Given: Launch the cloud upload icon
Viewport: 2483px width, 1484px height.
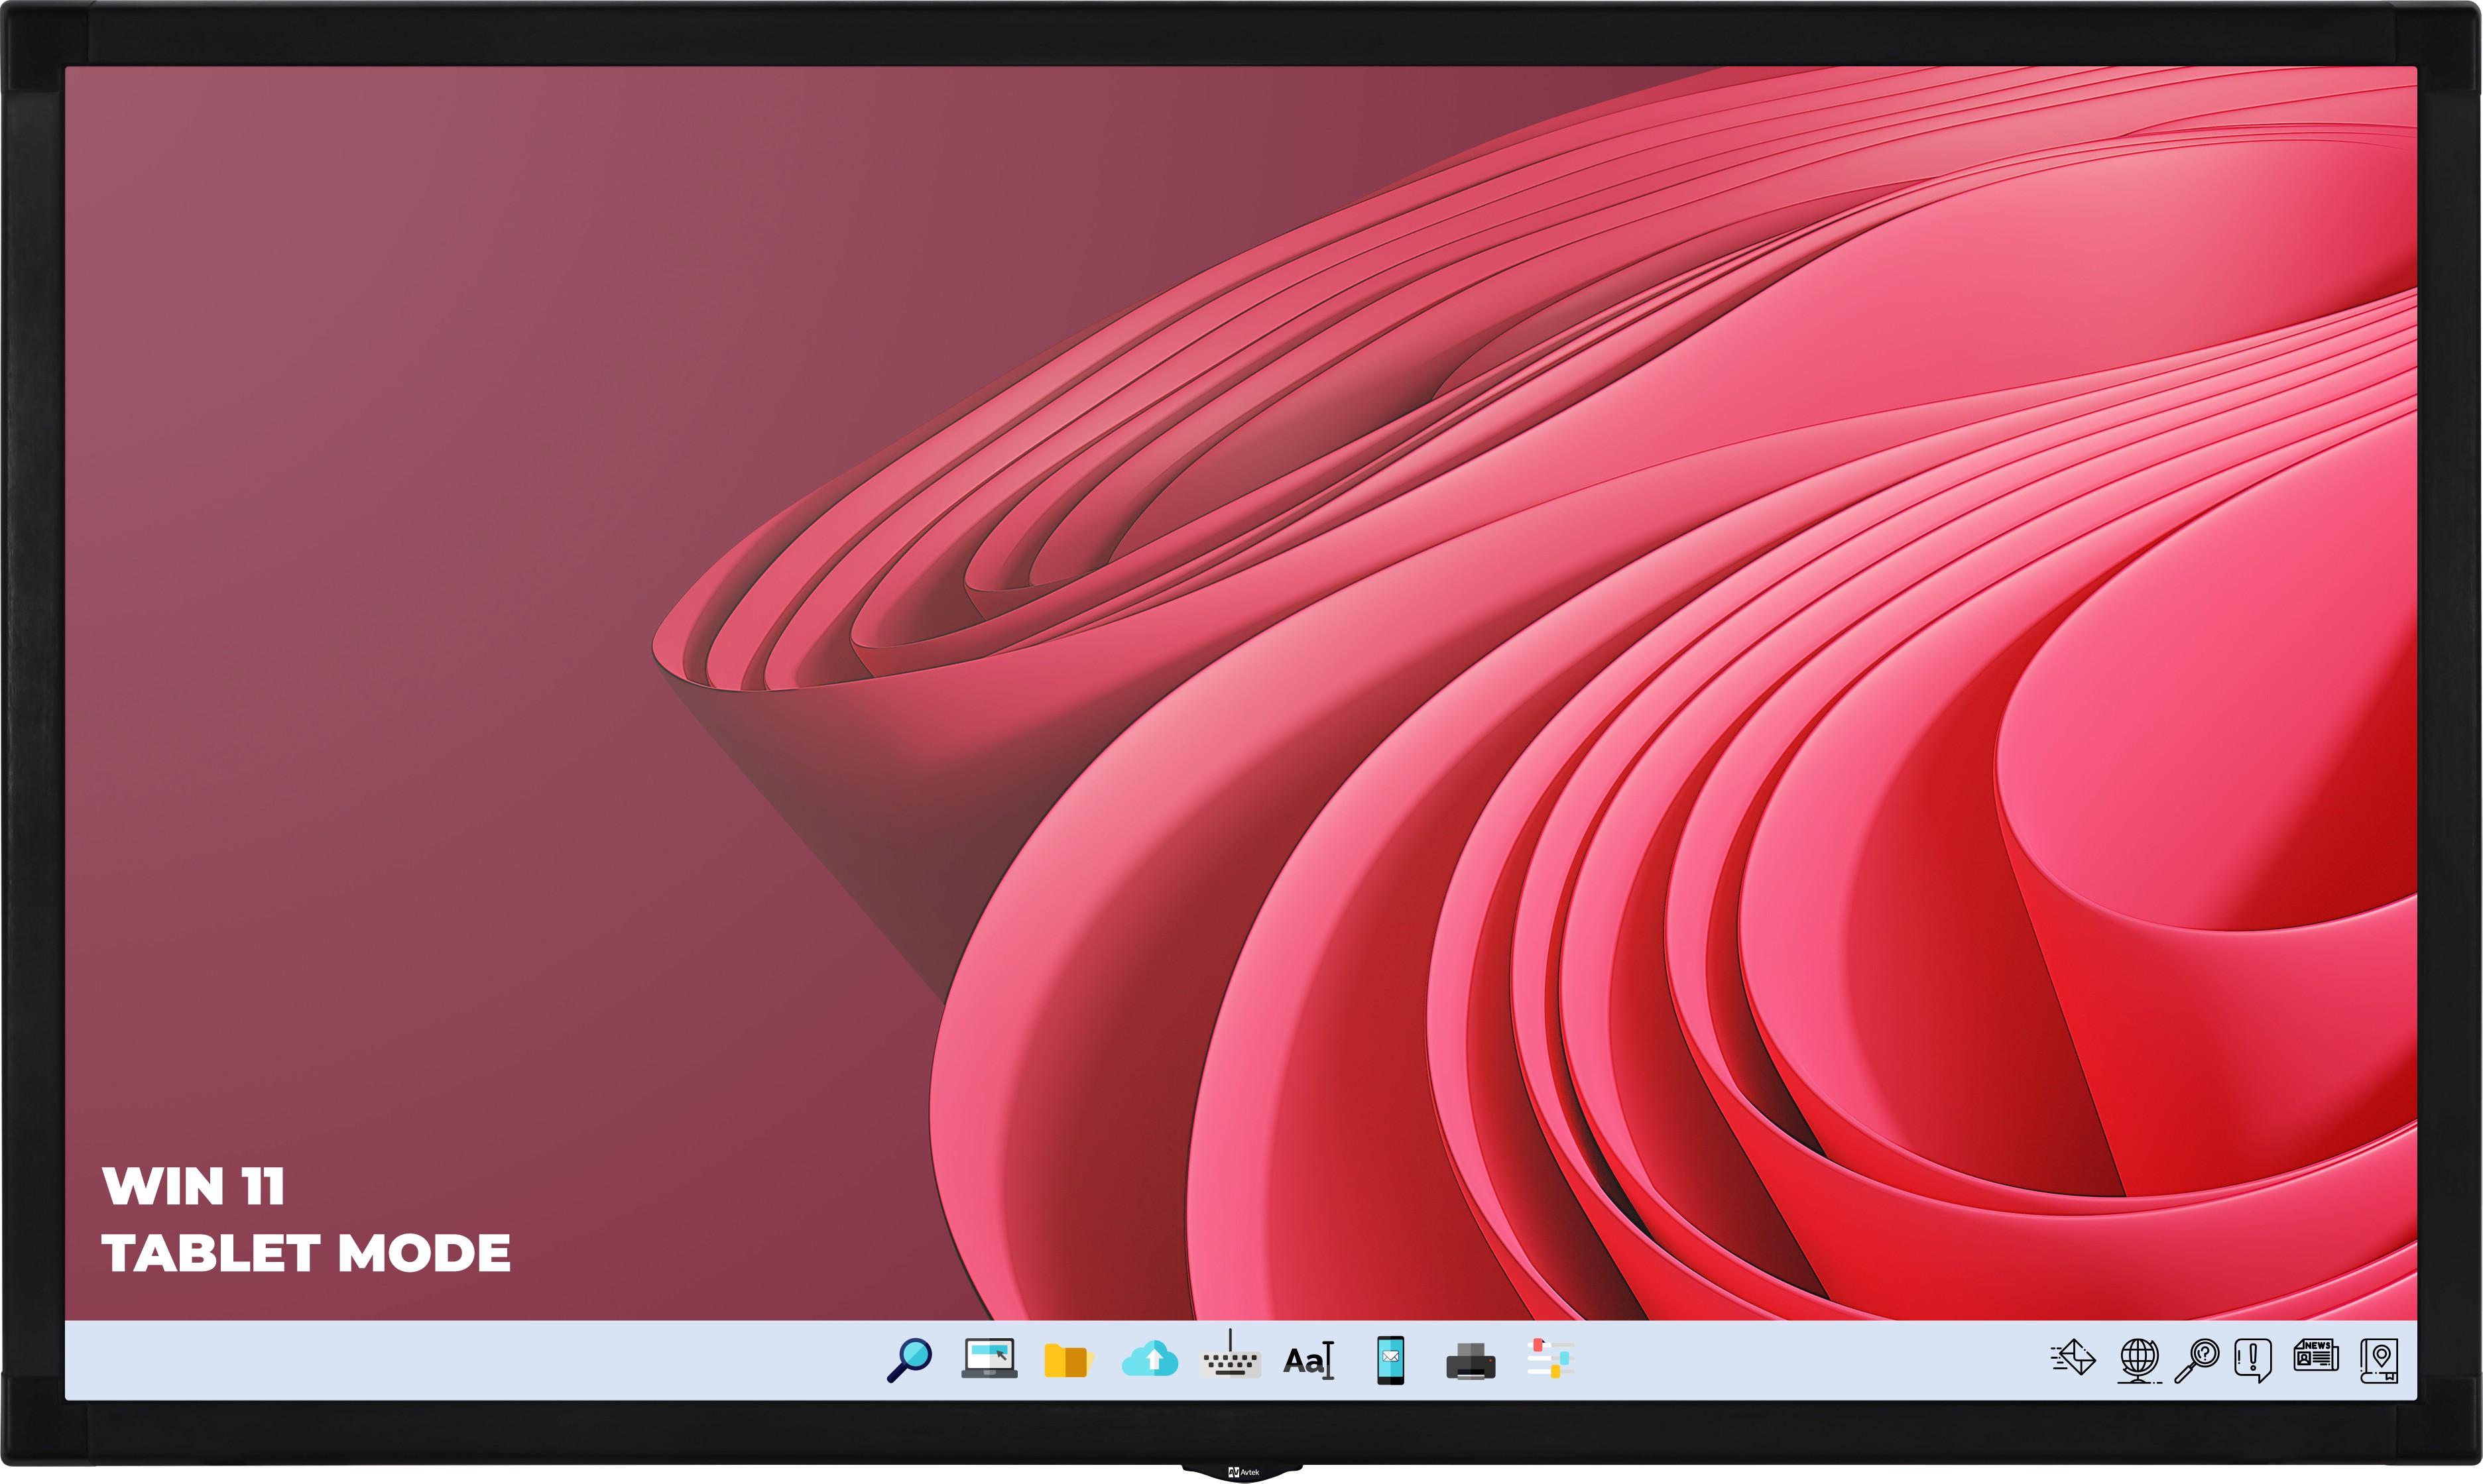Looking at the screenshot, I should click(x=1150, y=1360).
